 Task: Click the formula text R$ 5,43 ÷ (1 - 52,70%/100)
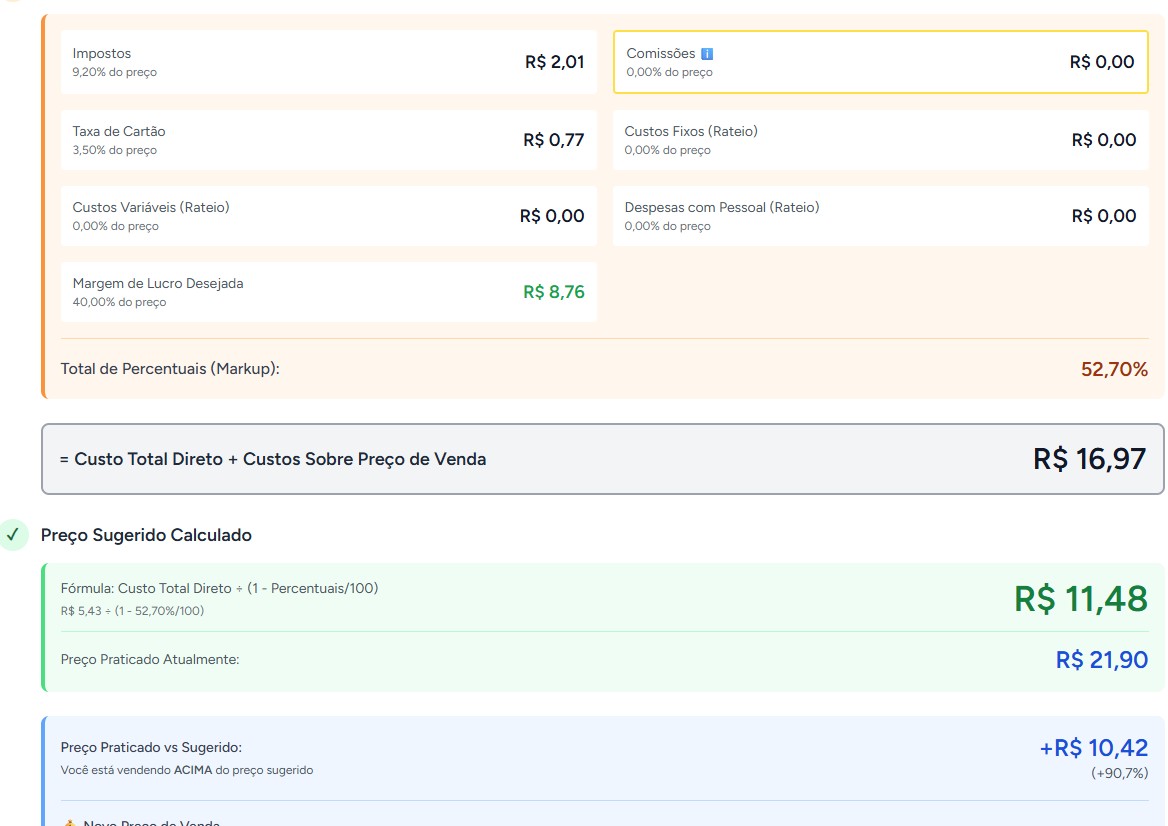point(132,611)
